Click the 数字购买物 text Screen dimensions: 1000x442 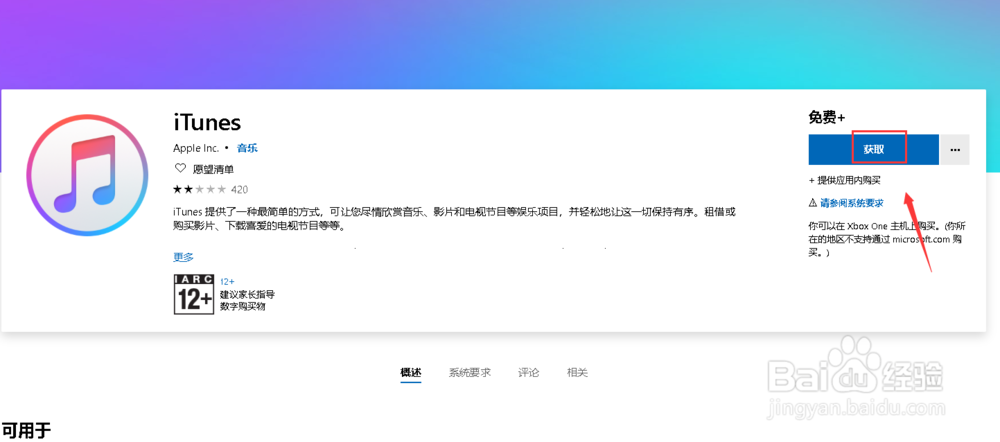pos(242,306)
